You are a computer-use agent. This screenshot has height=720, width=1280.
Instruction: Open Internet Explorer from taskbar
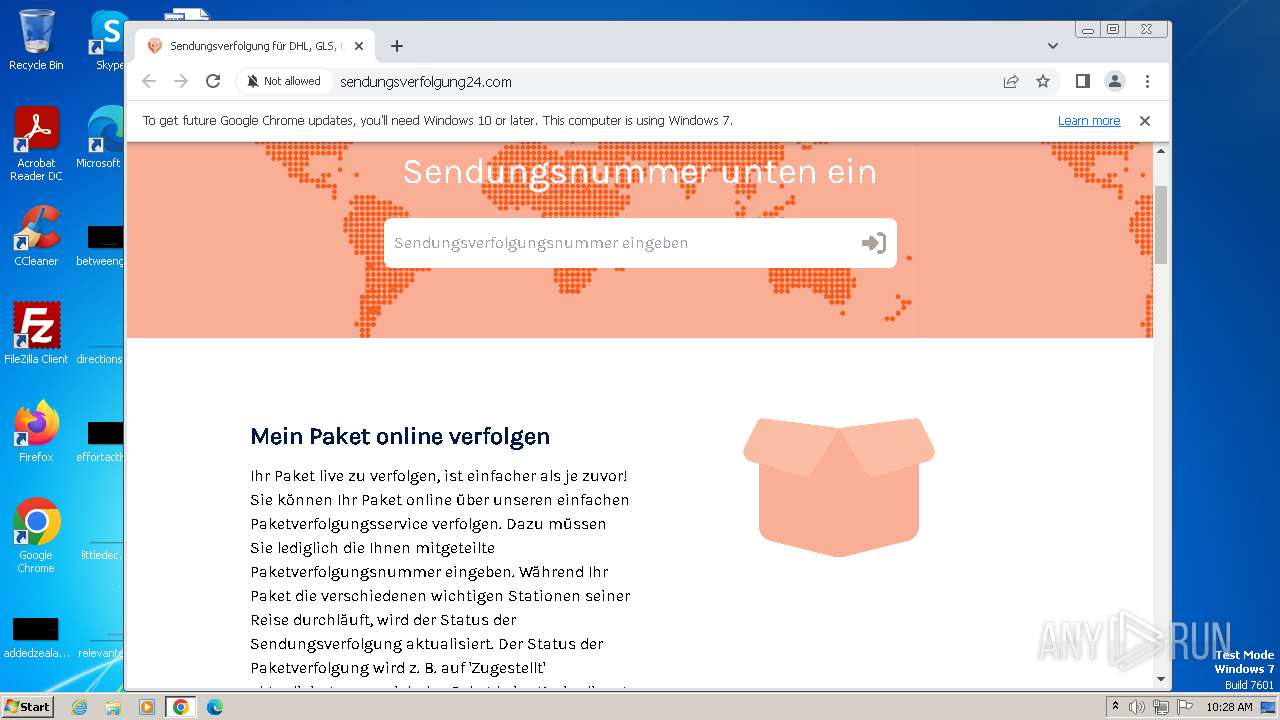[80, 707]
